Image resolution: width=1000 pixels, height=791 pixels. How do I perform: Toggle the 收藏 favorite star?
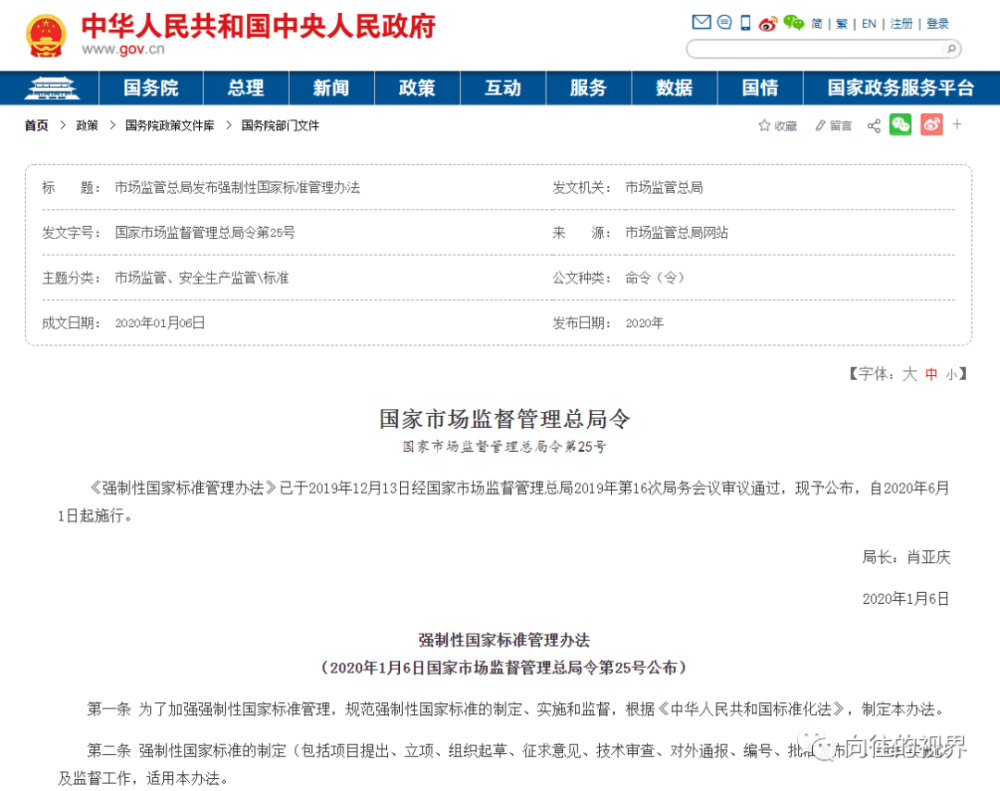tap(777, 125)
